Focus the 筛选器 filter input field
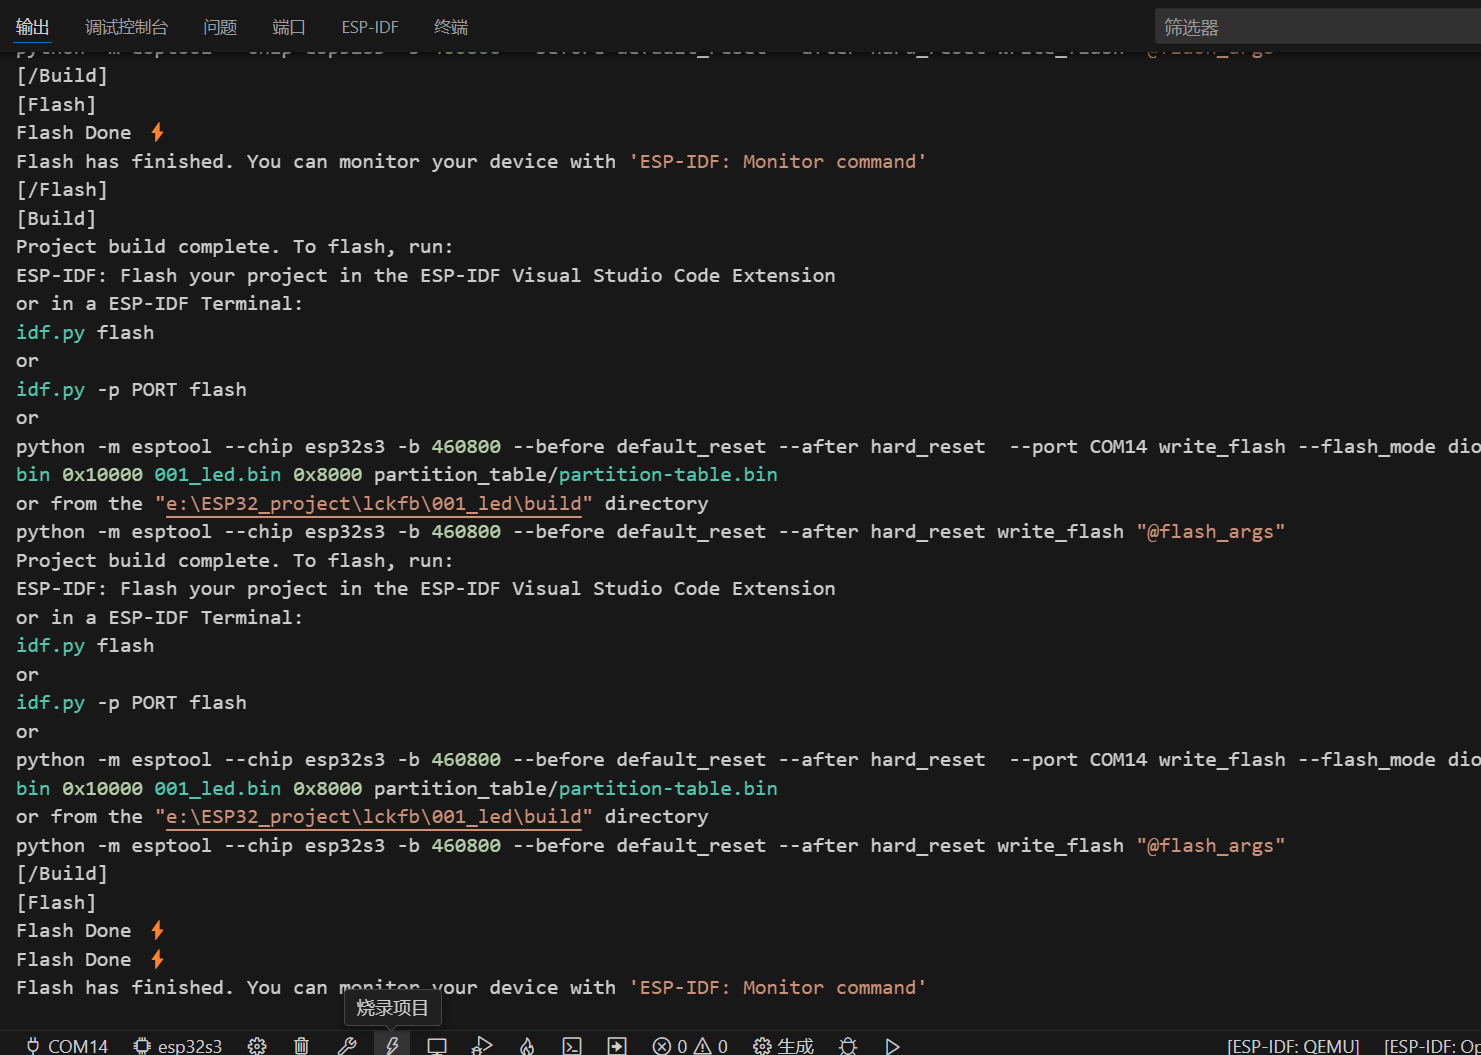This screenshot has height=1055, width=1481. (x=1318, y=27)
